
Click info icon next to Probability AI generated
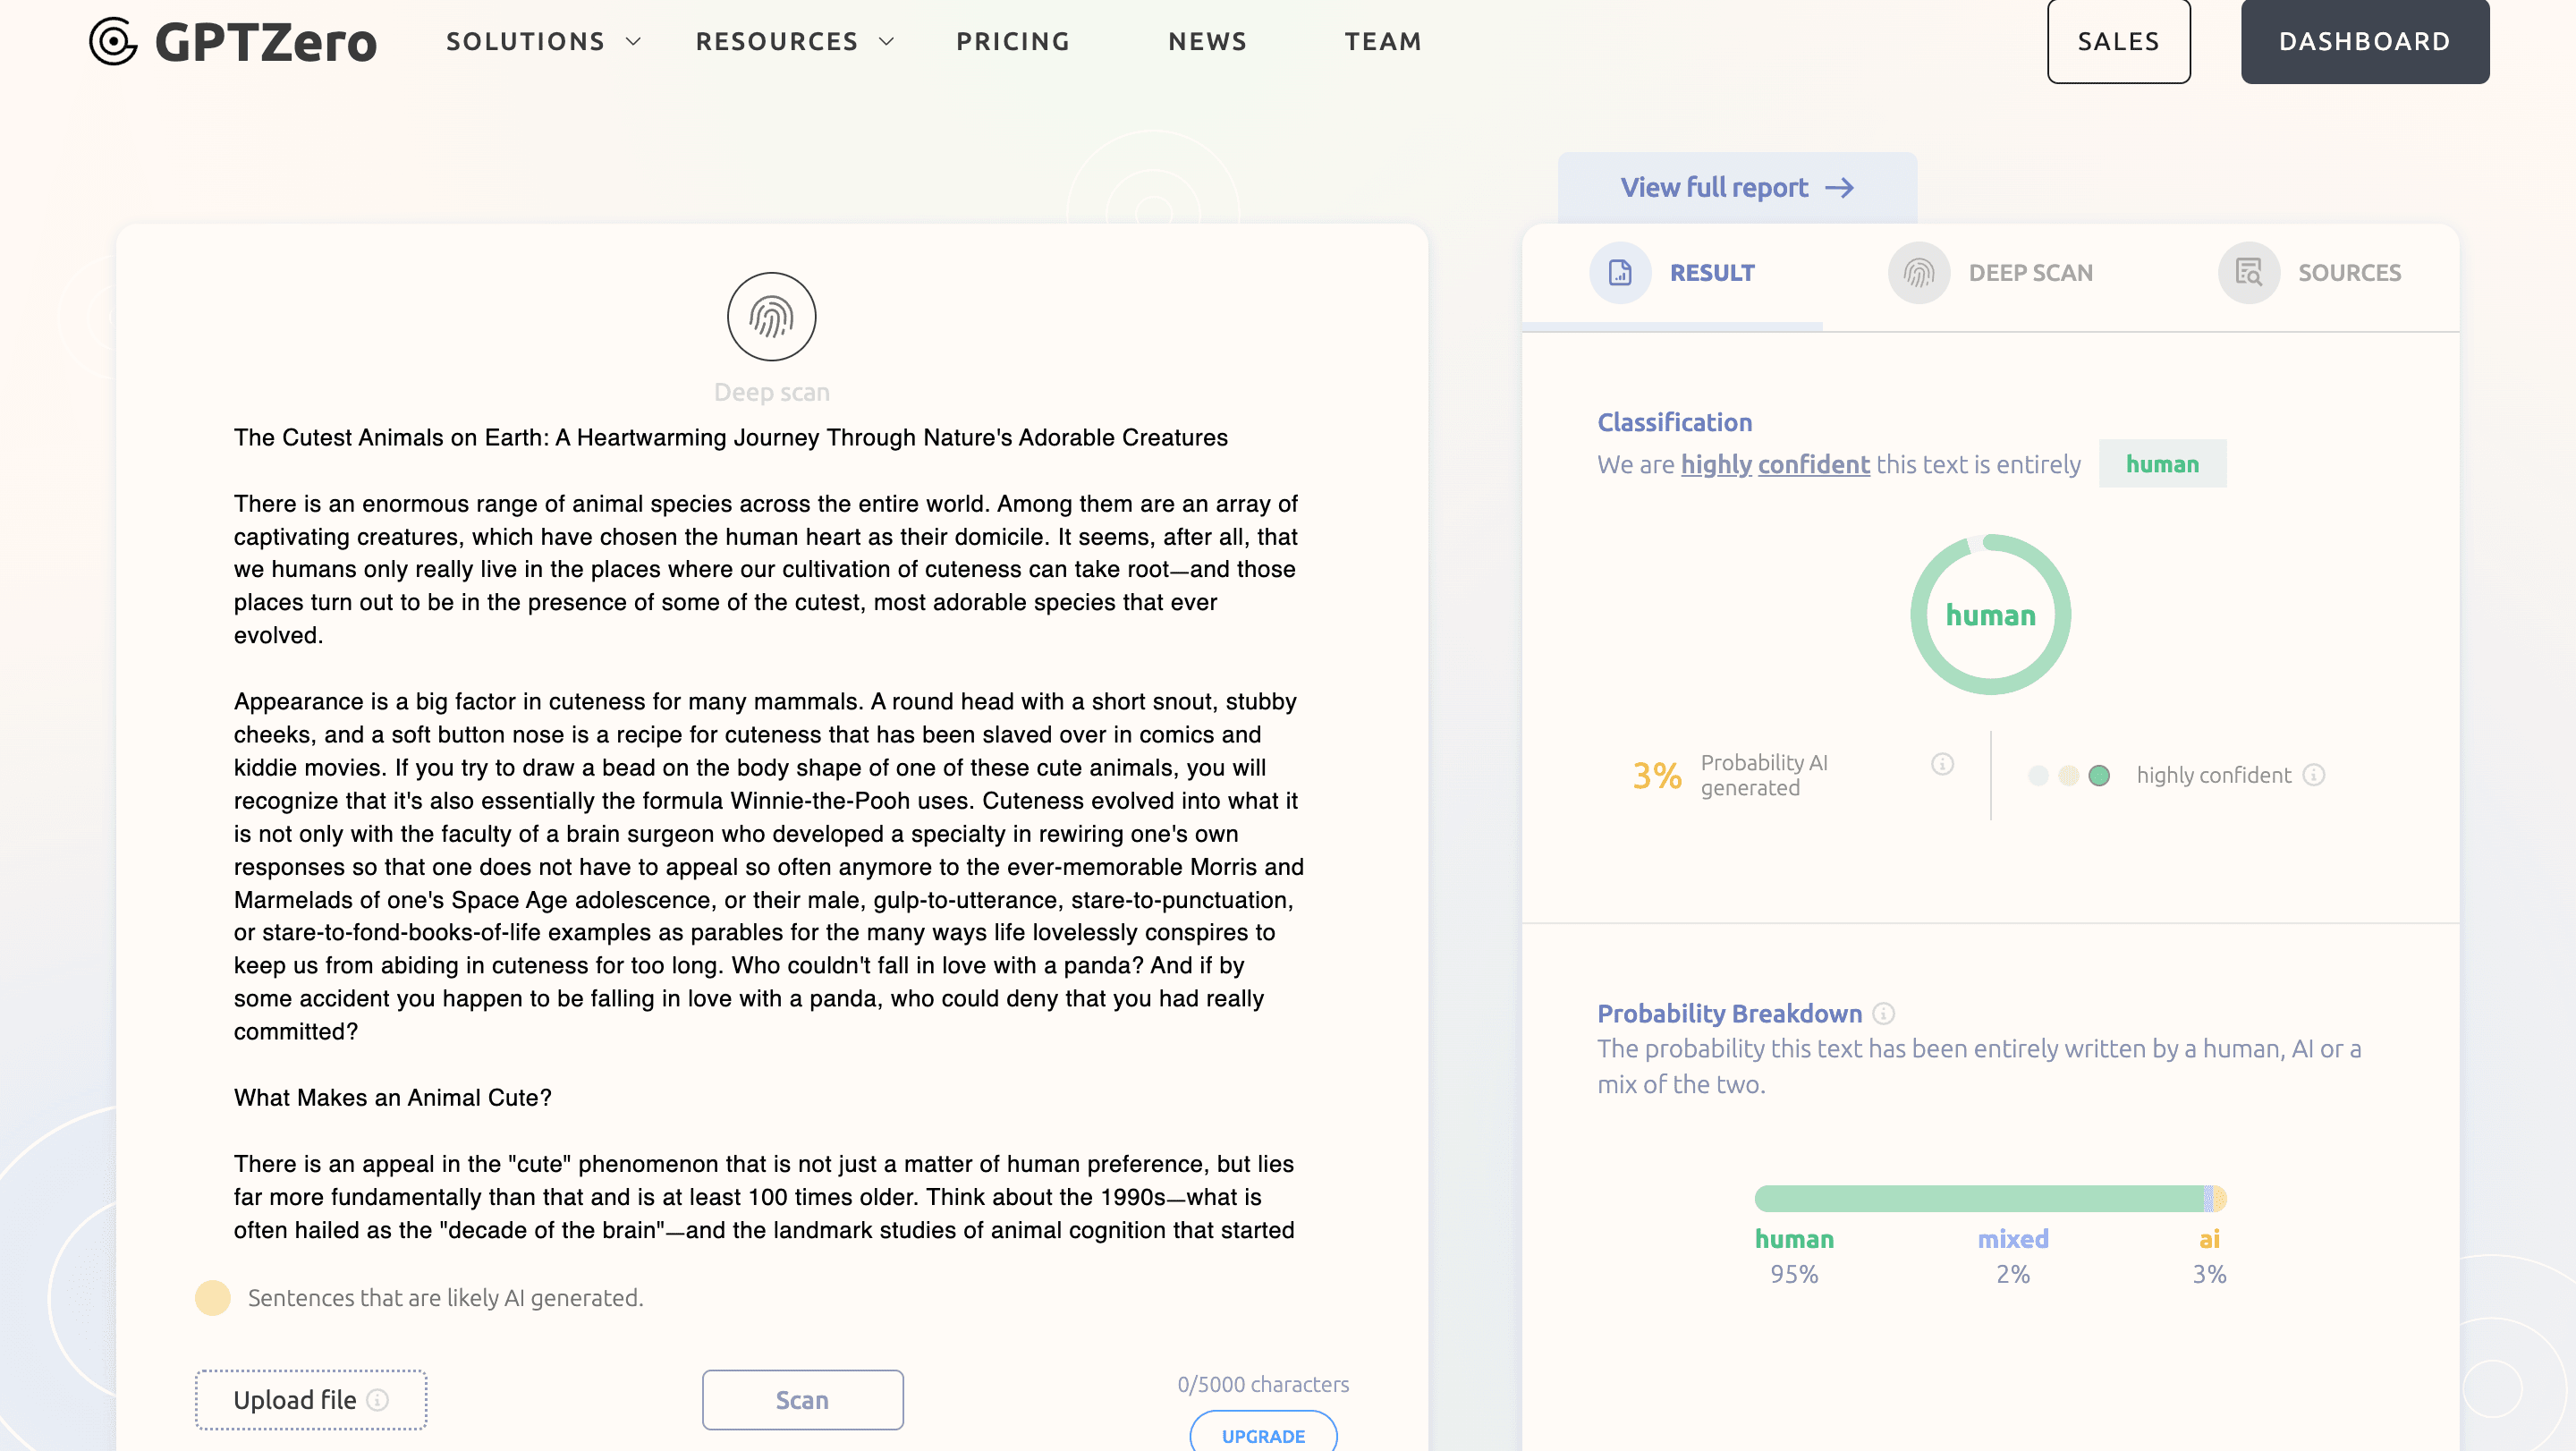point(1942,764)
